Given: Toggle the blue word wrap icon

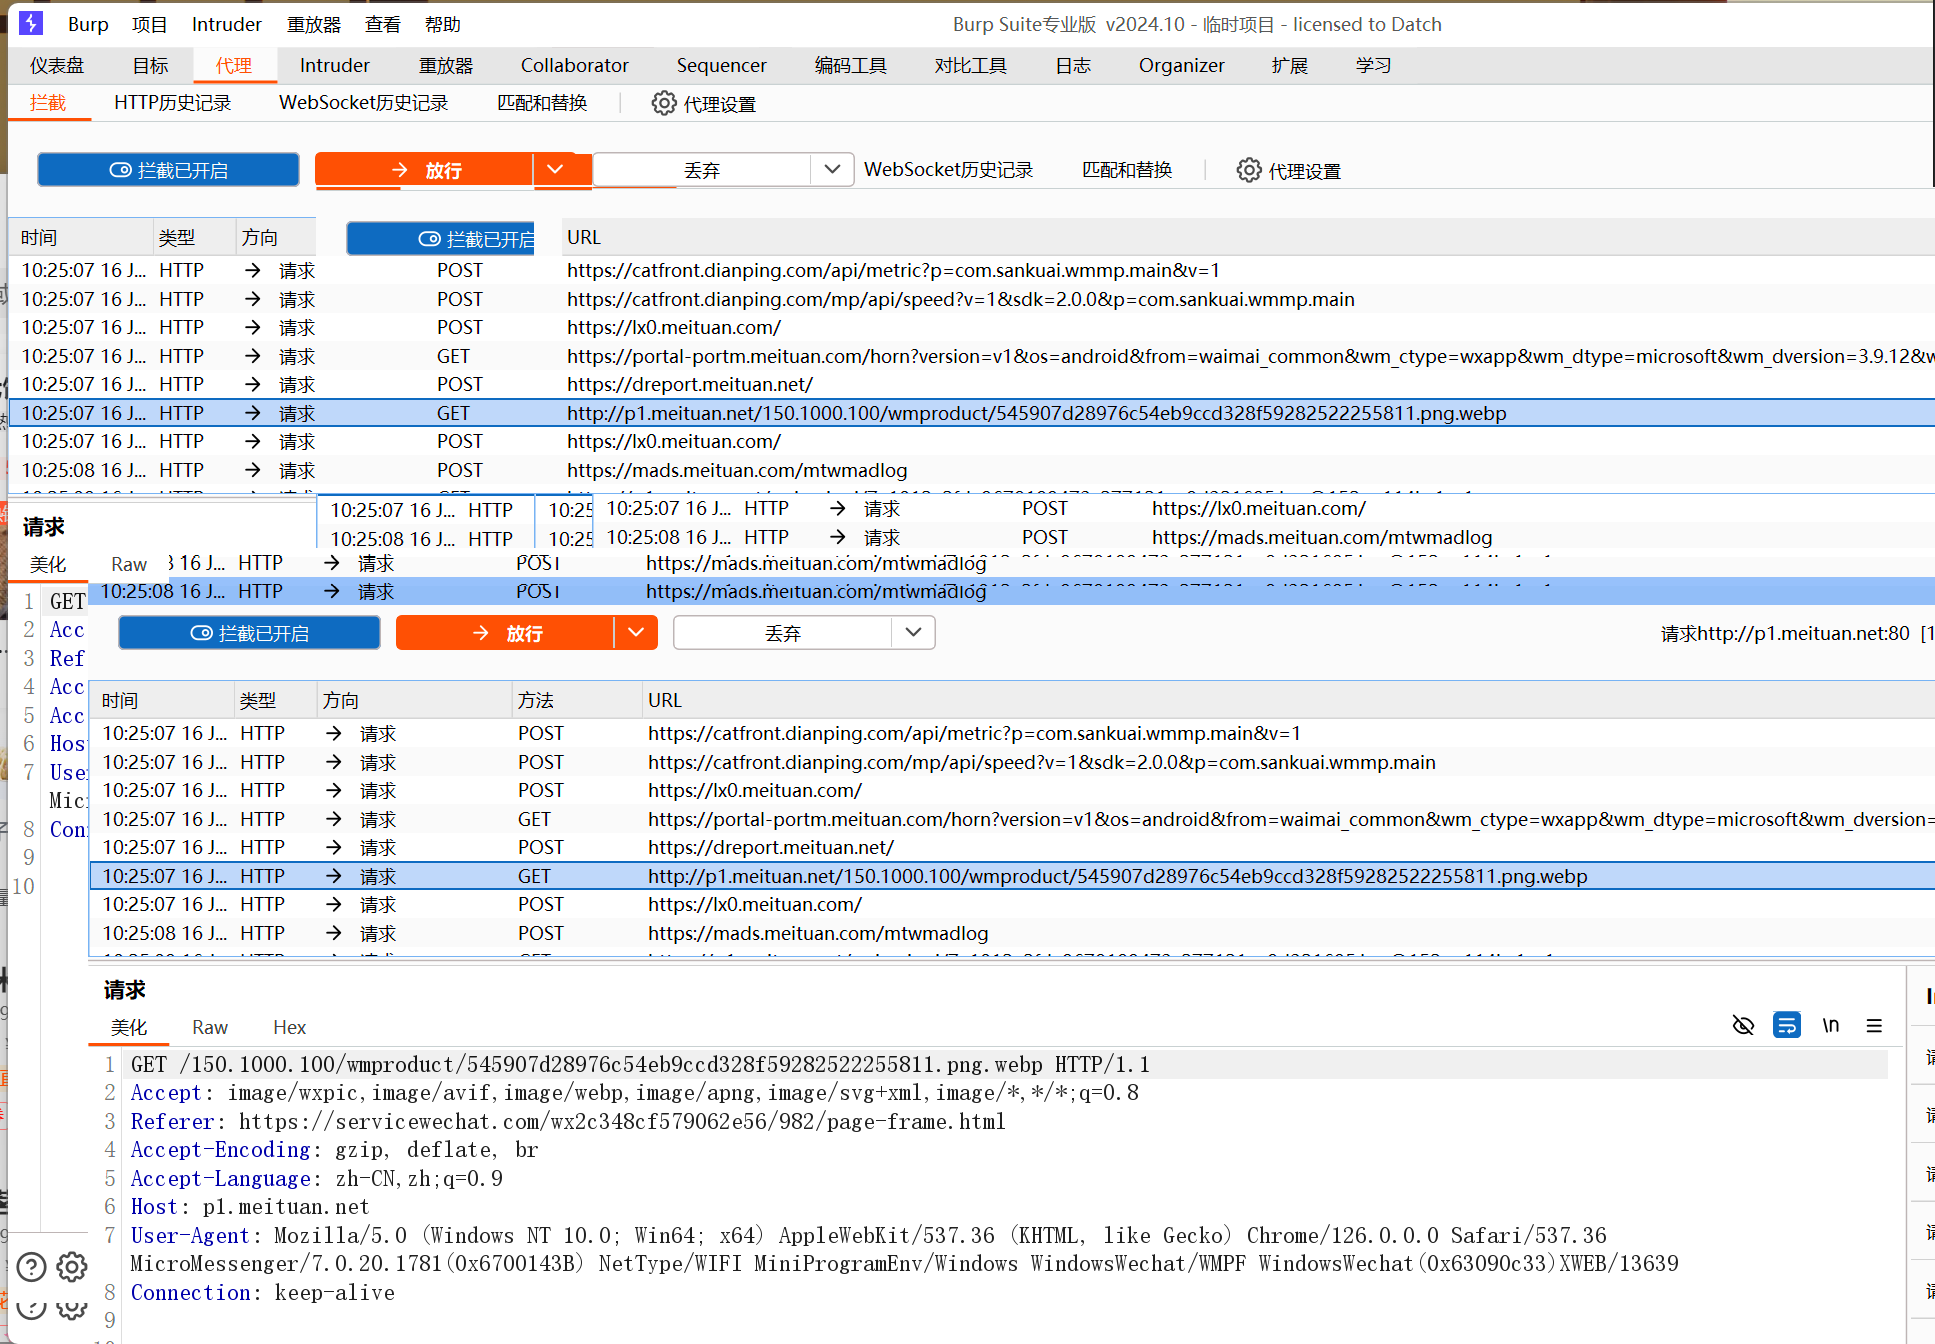Looking at the screenshot, I should click(x=1786, y=1026).
